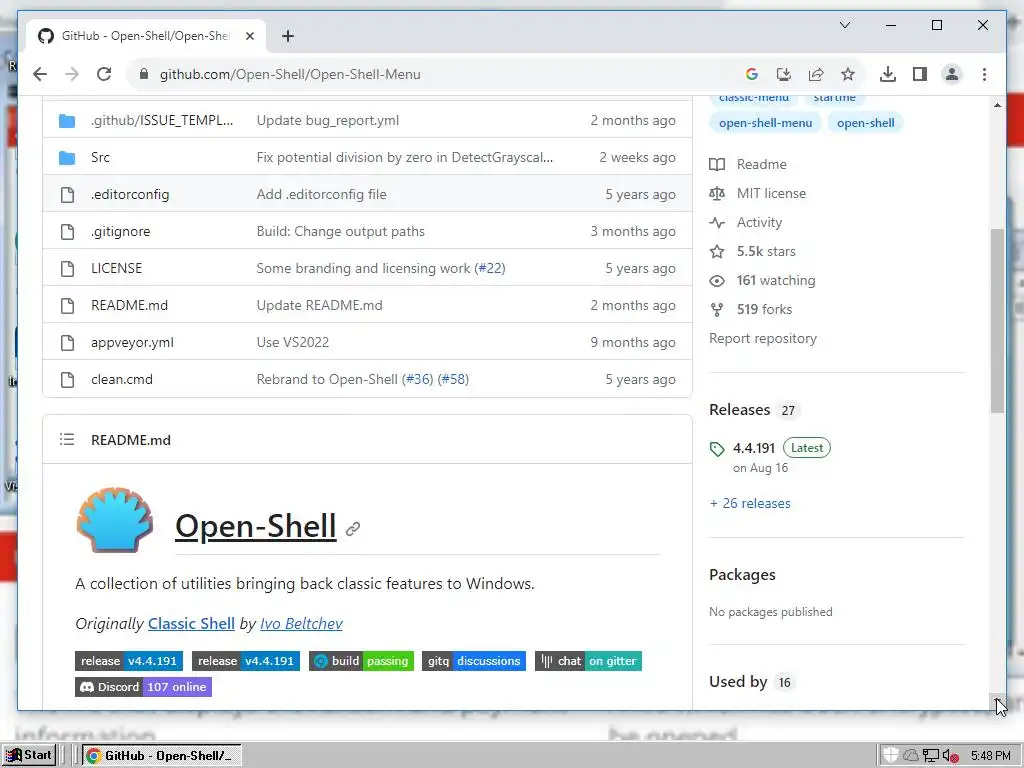Click the Open-Shell shell logo image

[115, 520]
